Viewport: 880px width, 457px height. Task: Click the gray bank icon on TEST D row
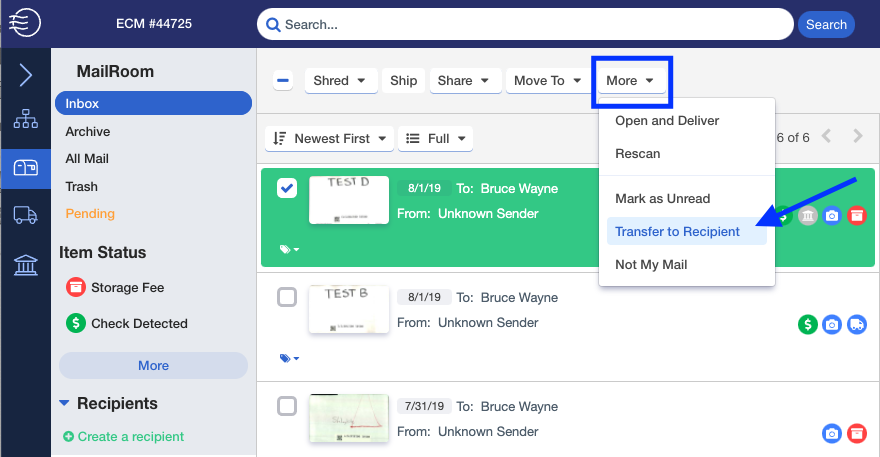808,216
